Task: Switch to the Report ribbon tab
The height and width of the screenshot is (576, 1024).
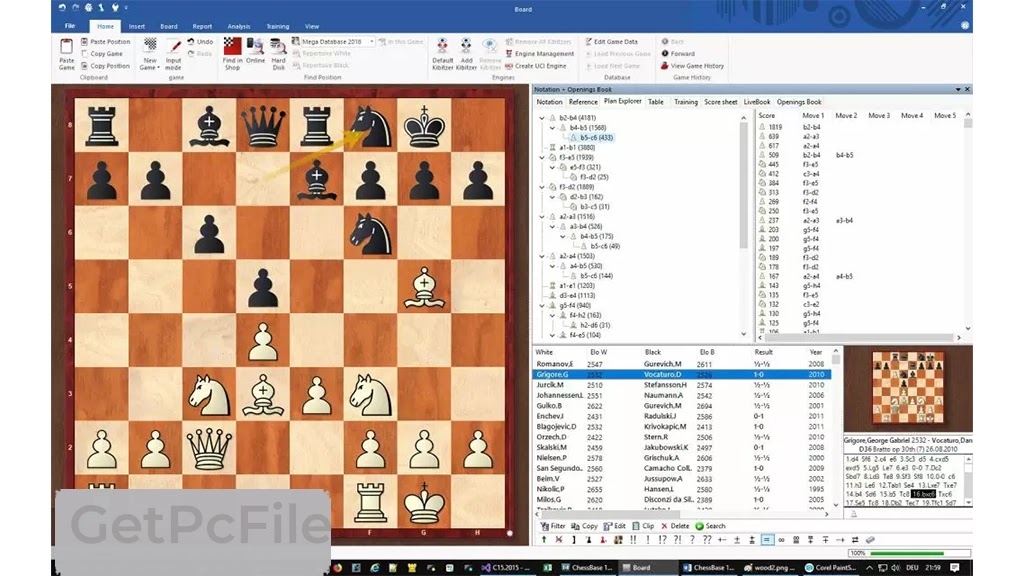Action: [x=202, y=27]
